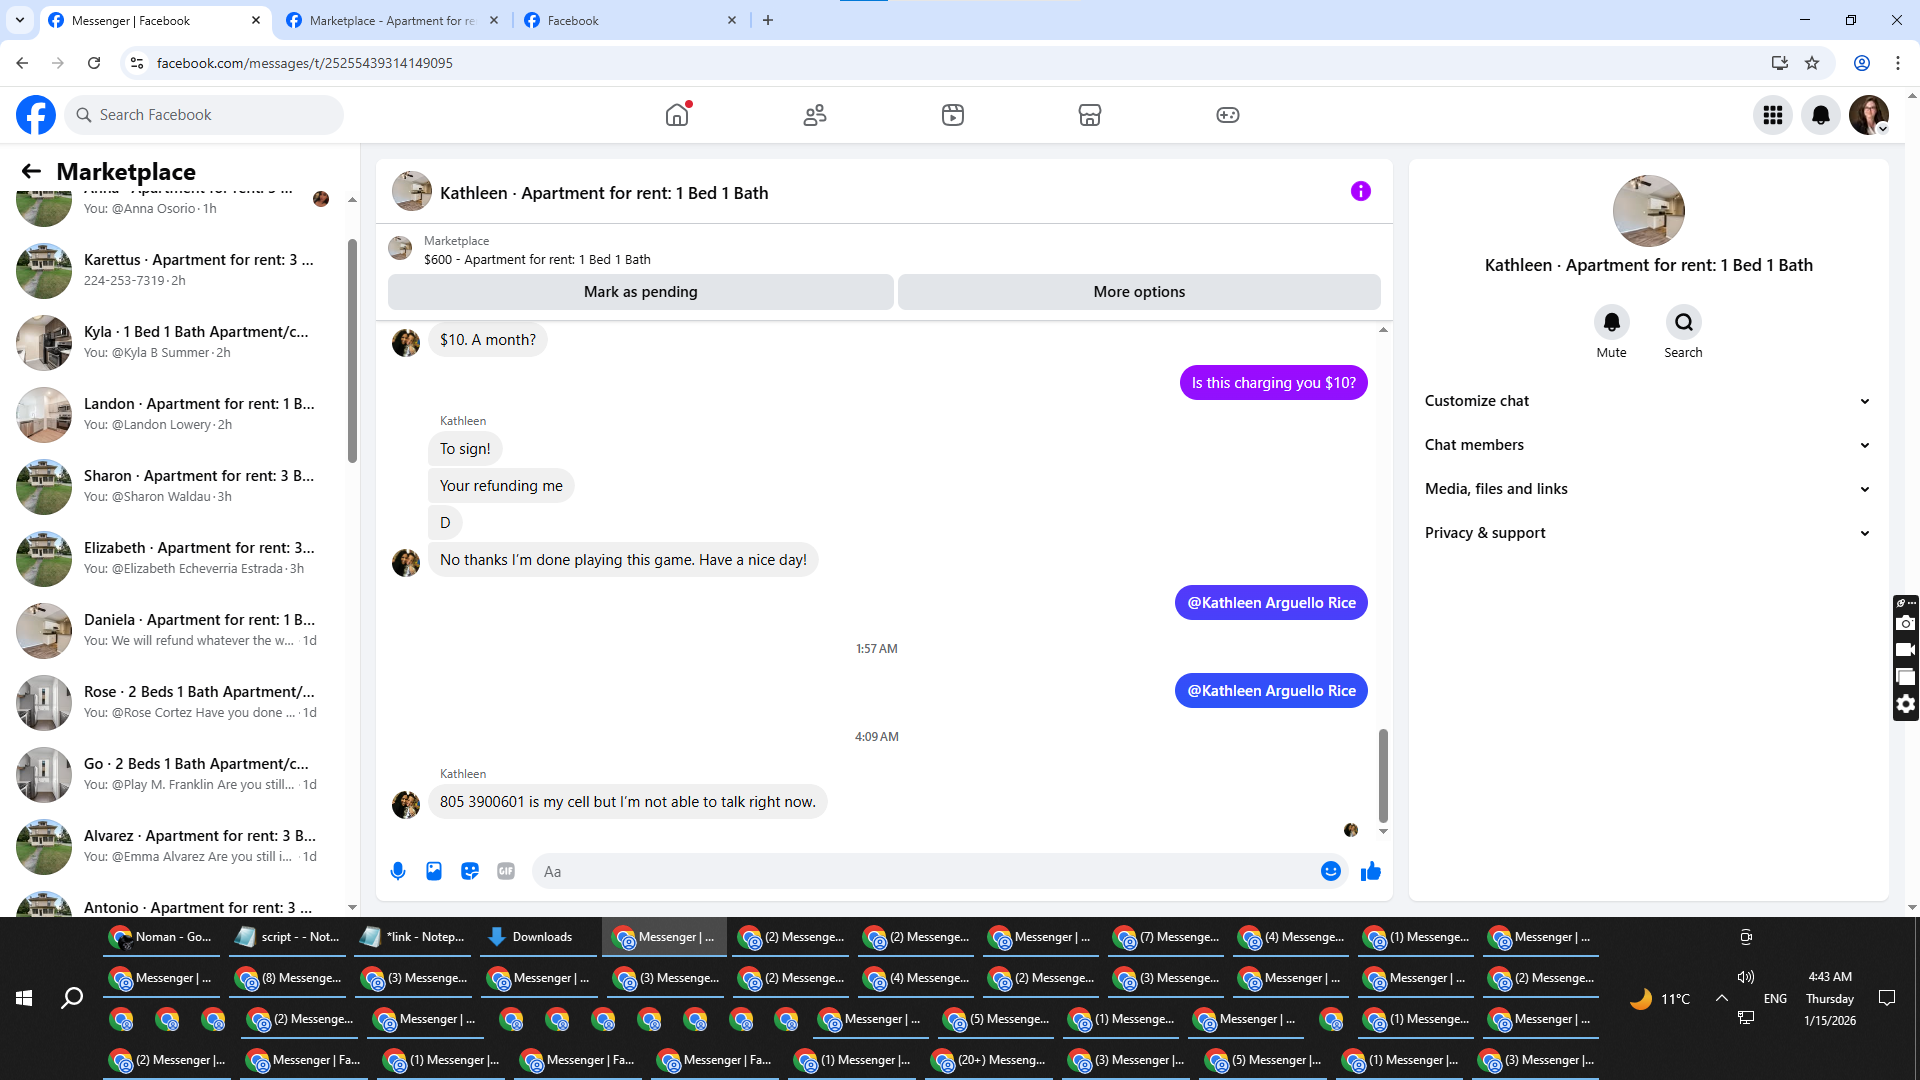Open Facebook notifications bell
Viewport: 1920px width, 1080px height.
click(1821, 115)
